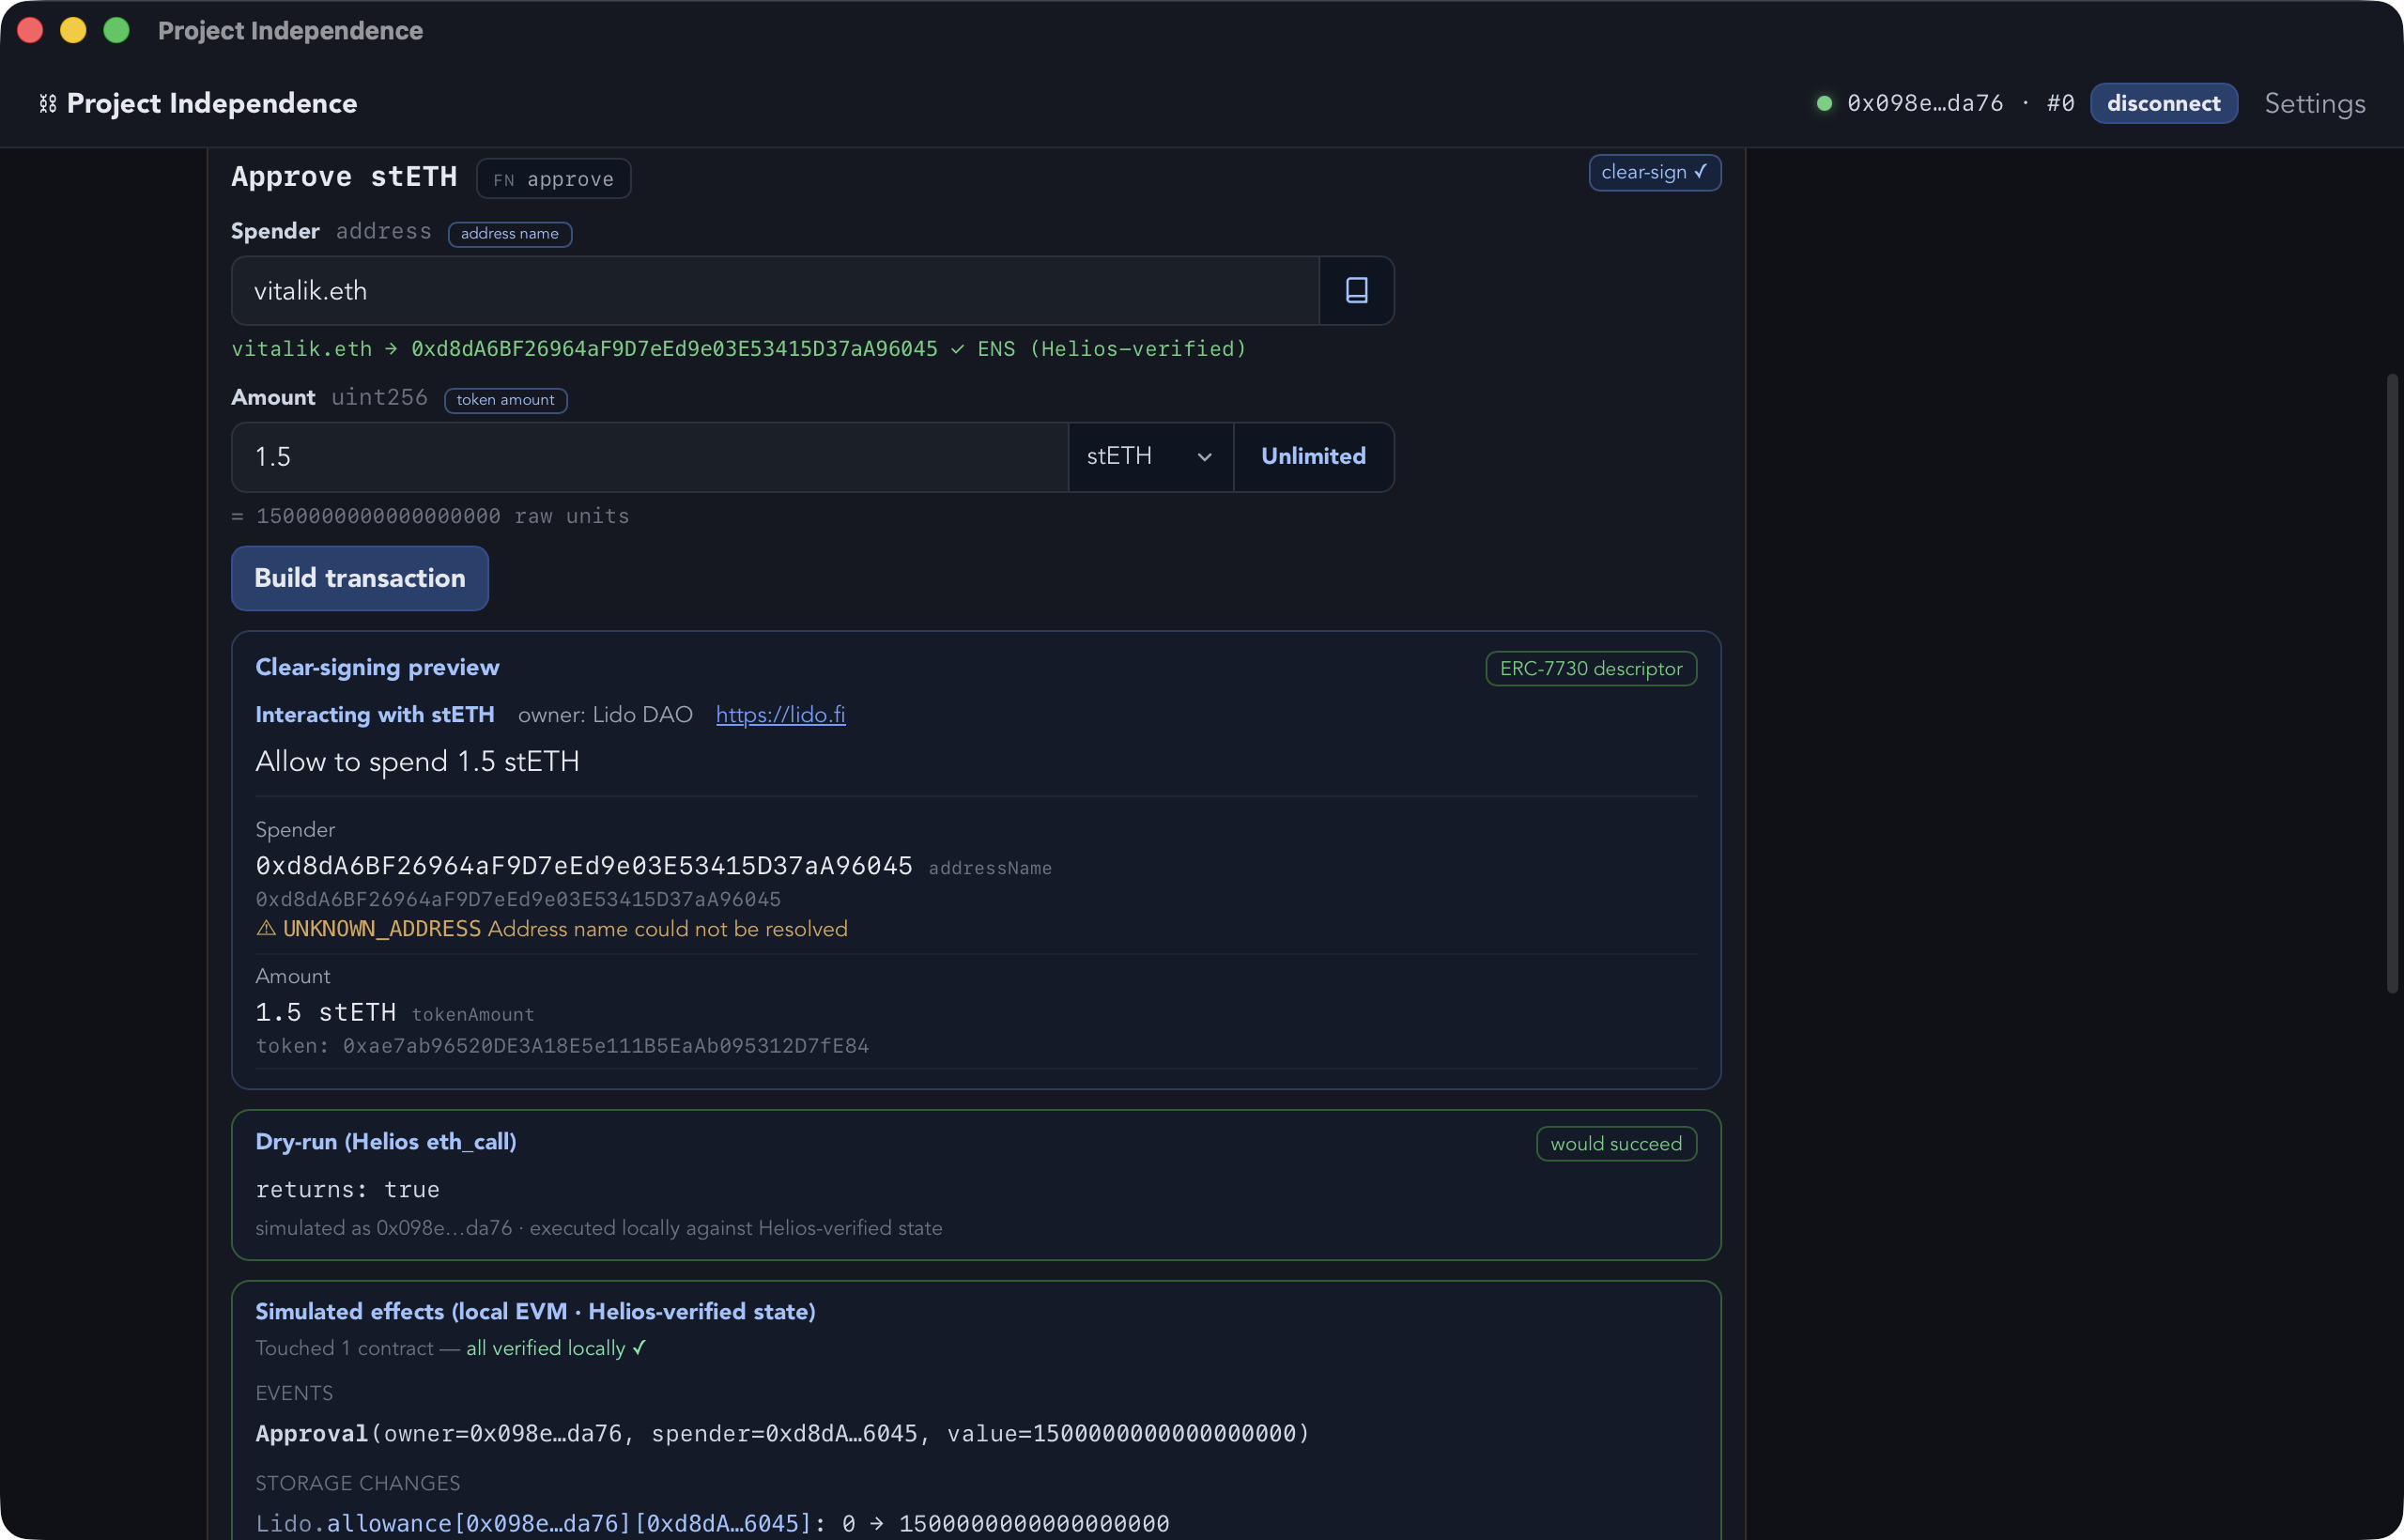This screenshot has height=1540, width=2404.
Task: Click Build transaction button
Action: point(360,578)
